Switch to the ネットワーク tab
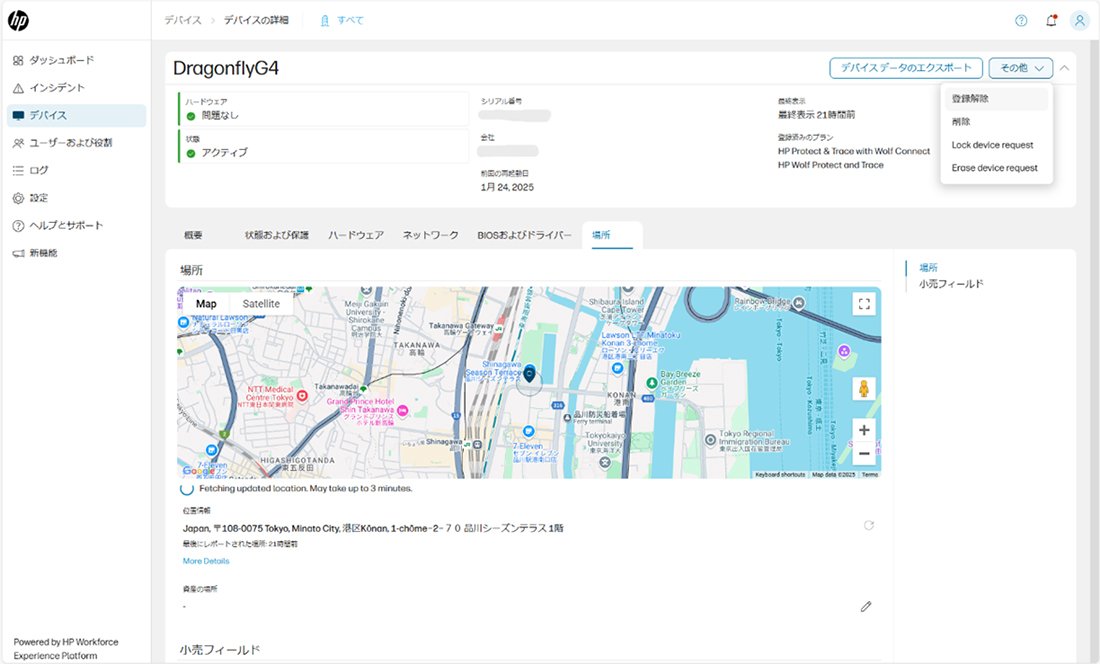1100x664 pixels. [x=431, y=235]
